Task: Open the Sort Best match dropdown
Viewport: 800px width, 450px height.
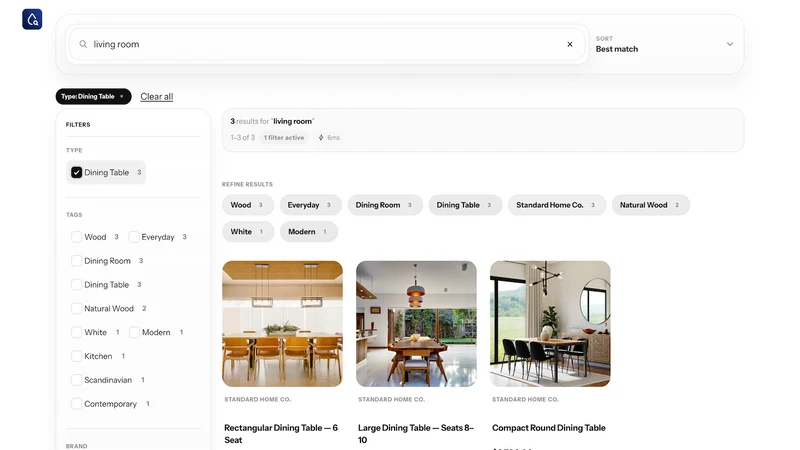Action: click(x=665, y=44)
